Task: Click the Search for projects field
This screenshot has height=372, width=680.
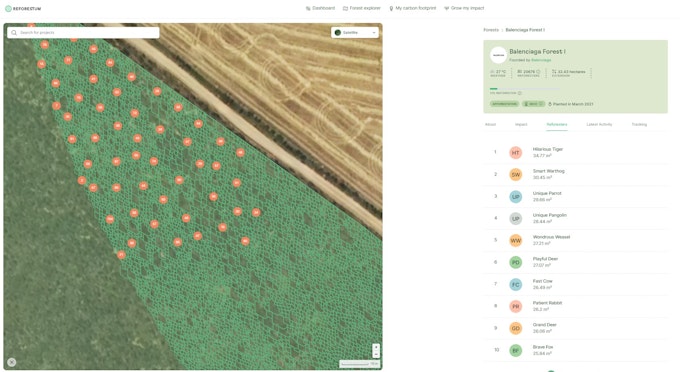Action: pos(83,33)
